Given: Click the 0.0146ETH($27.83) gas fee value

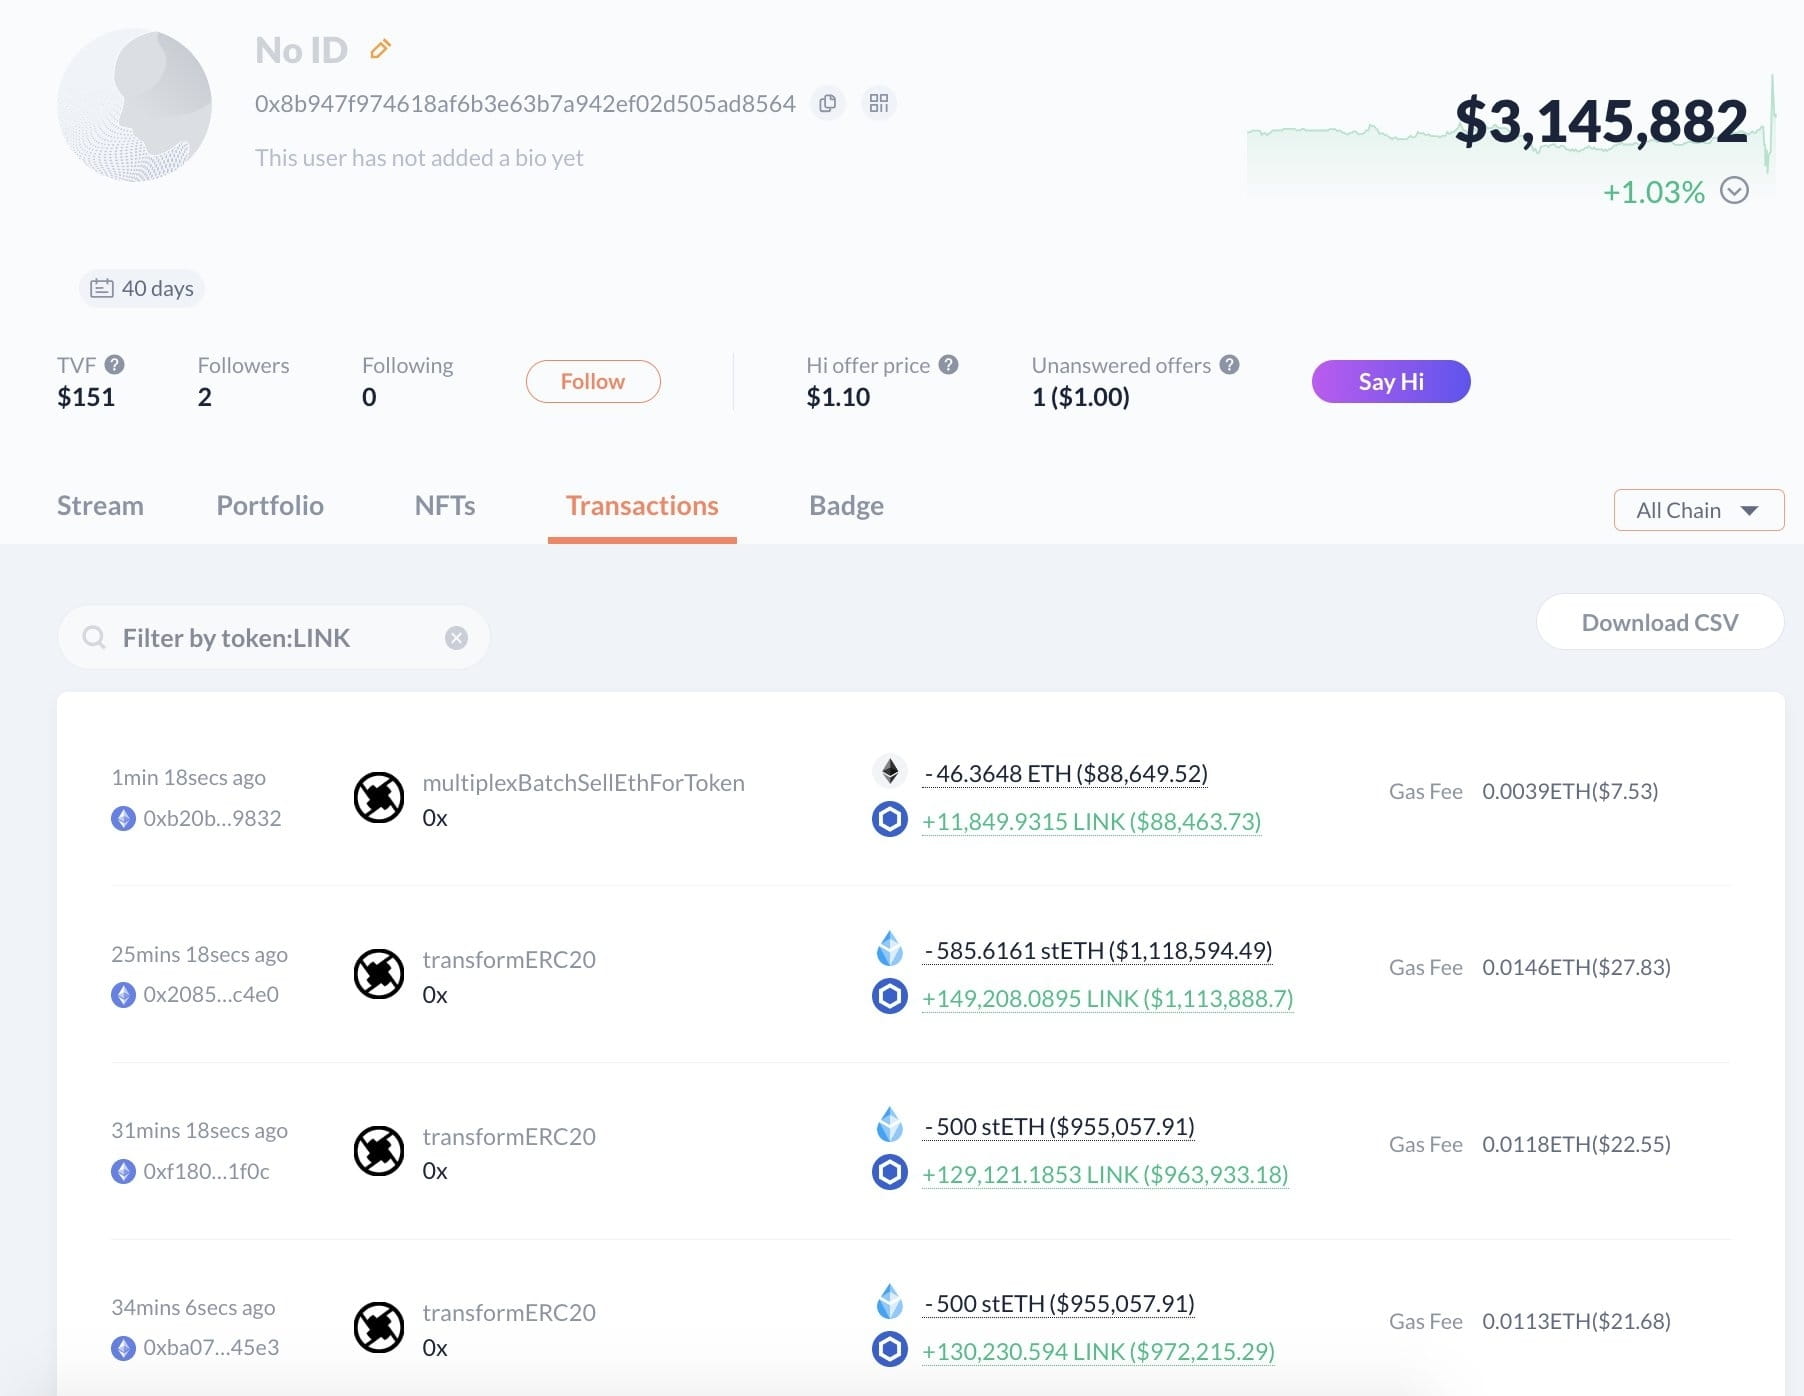Looking at the screenshot, I should click(1576, 967).
